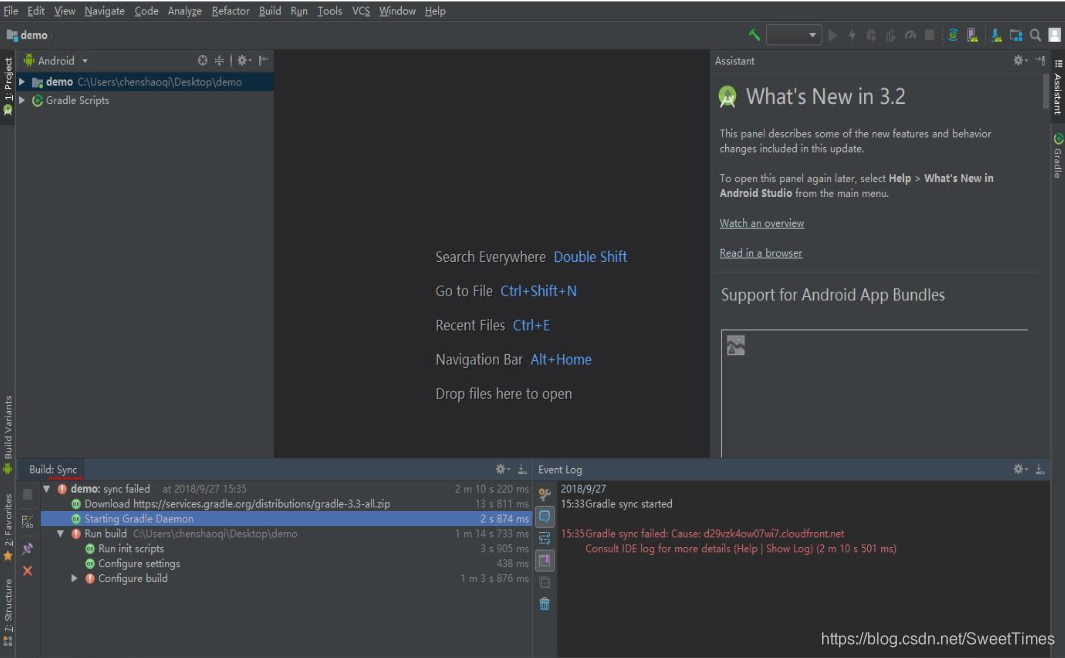
Task: Open the Android view dropdown
Action: pyautogui.click(x=56, y=60)
